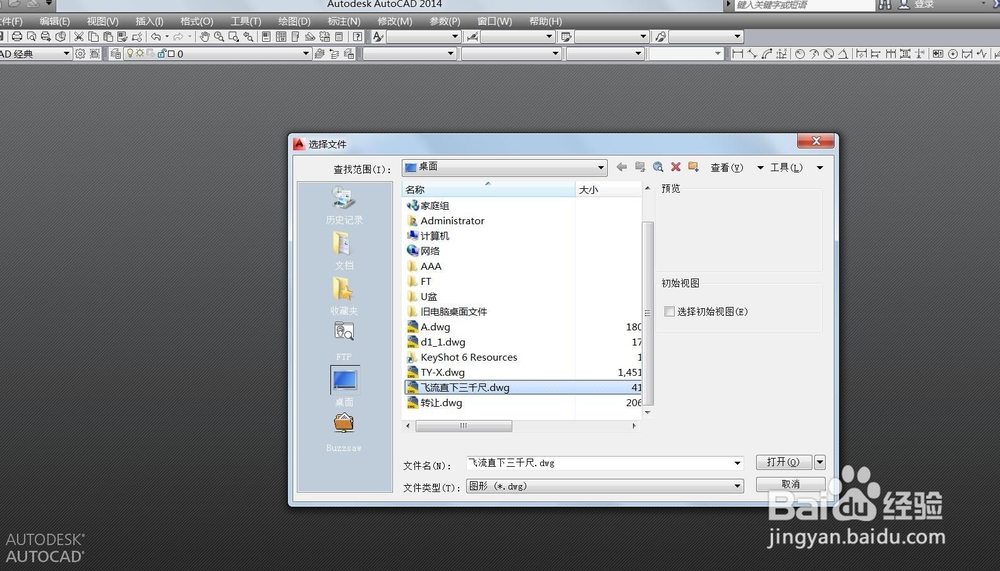
Task: Select the file 转让.dwg
Action: (x=441, y=403)
